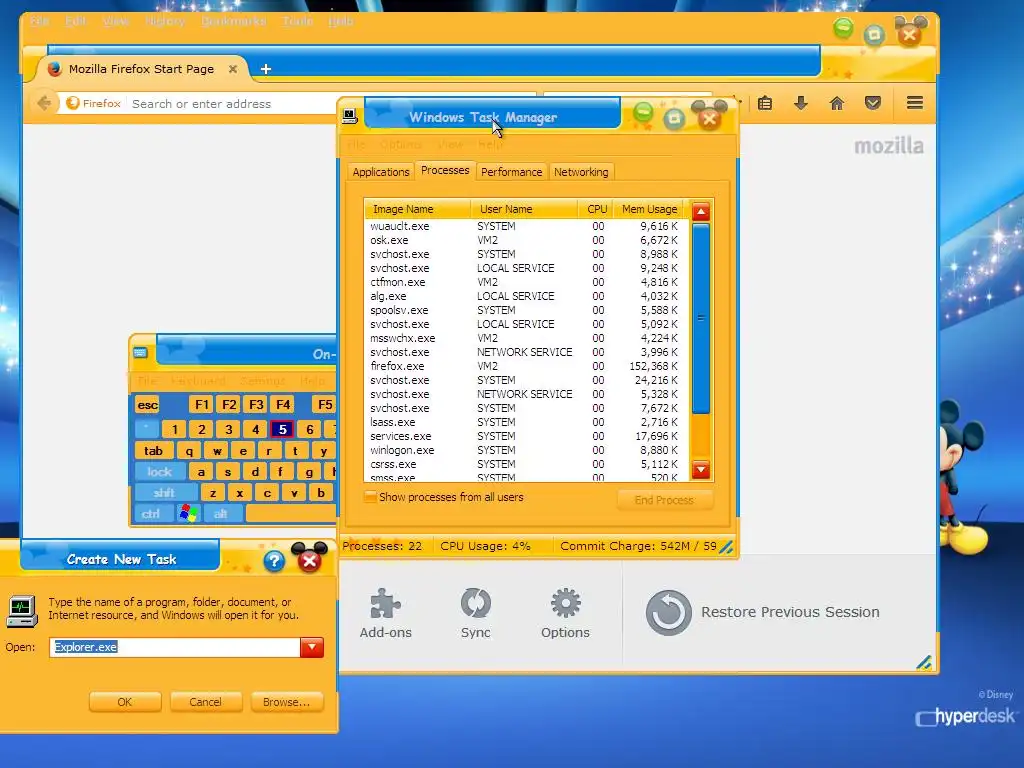The height and width of the screenshot is (768, 1024).
Task: Click the On-Screen Keyboard title icon
Action: tap(140, 353)
